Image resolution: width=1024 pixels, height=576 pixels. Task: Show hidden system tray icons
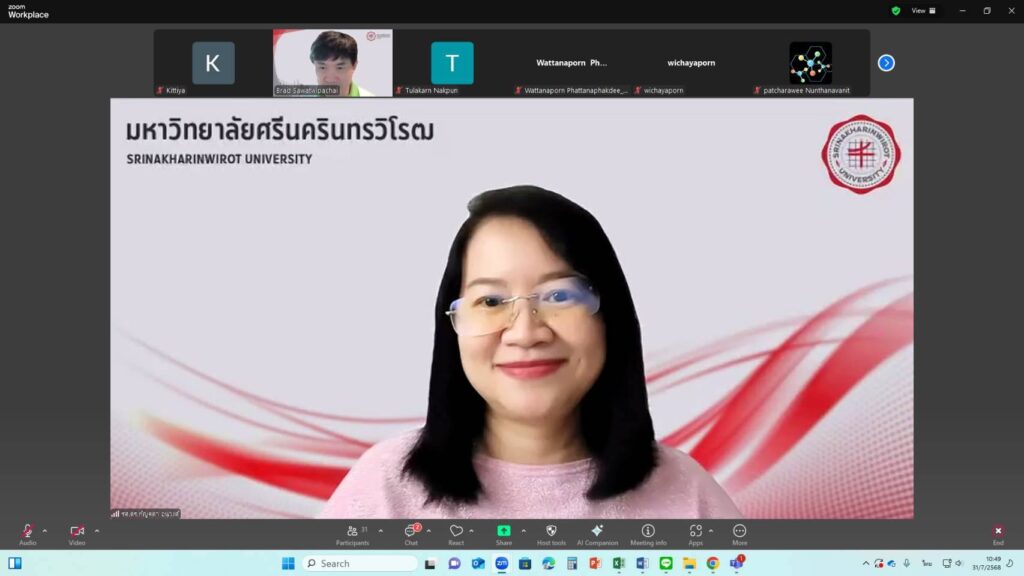(x=866, y=564)
